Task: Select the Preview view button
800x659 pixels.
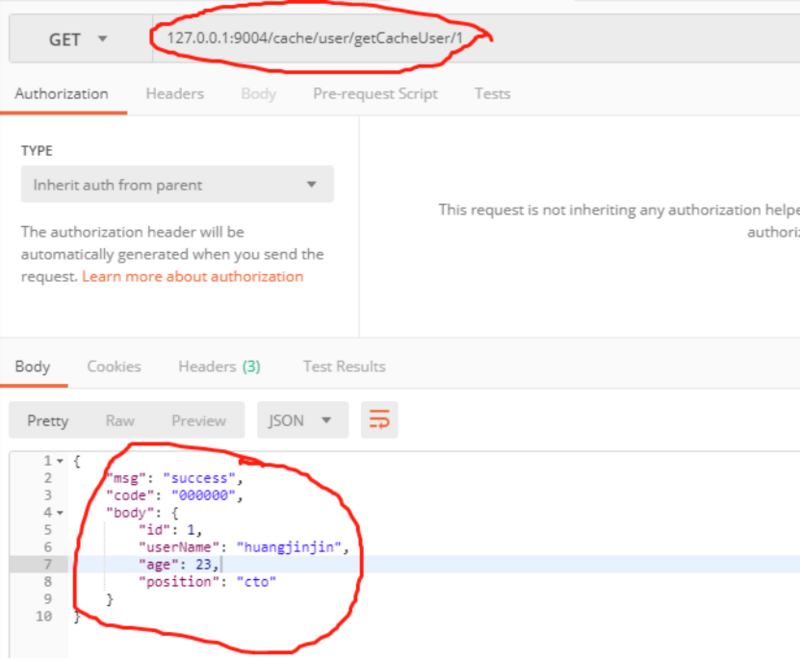Action: tap(199, 421)
